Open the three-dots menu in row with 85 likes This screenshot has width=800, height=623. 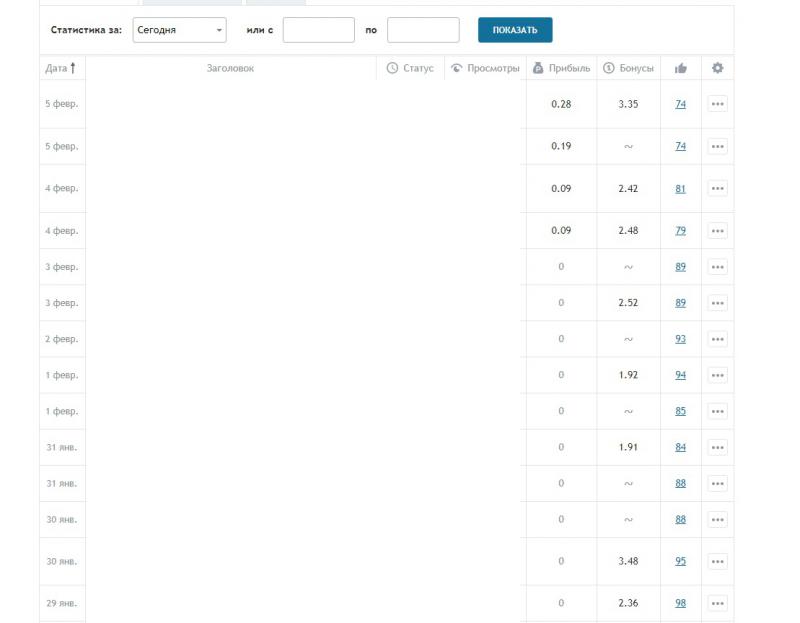tap(717, 411)
